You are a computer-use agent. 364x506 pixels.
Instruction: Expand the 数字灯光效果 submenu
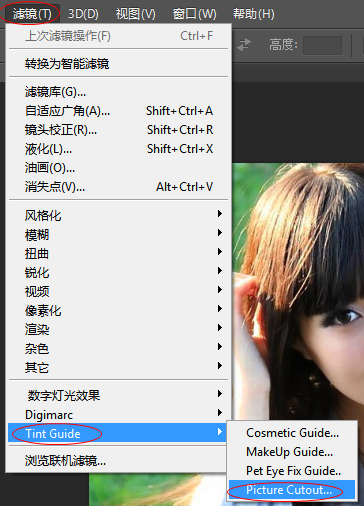point(118,395)
